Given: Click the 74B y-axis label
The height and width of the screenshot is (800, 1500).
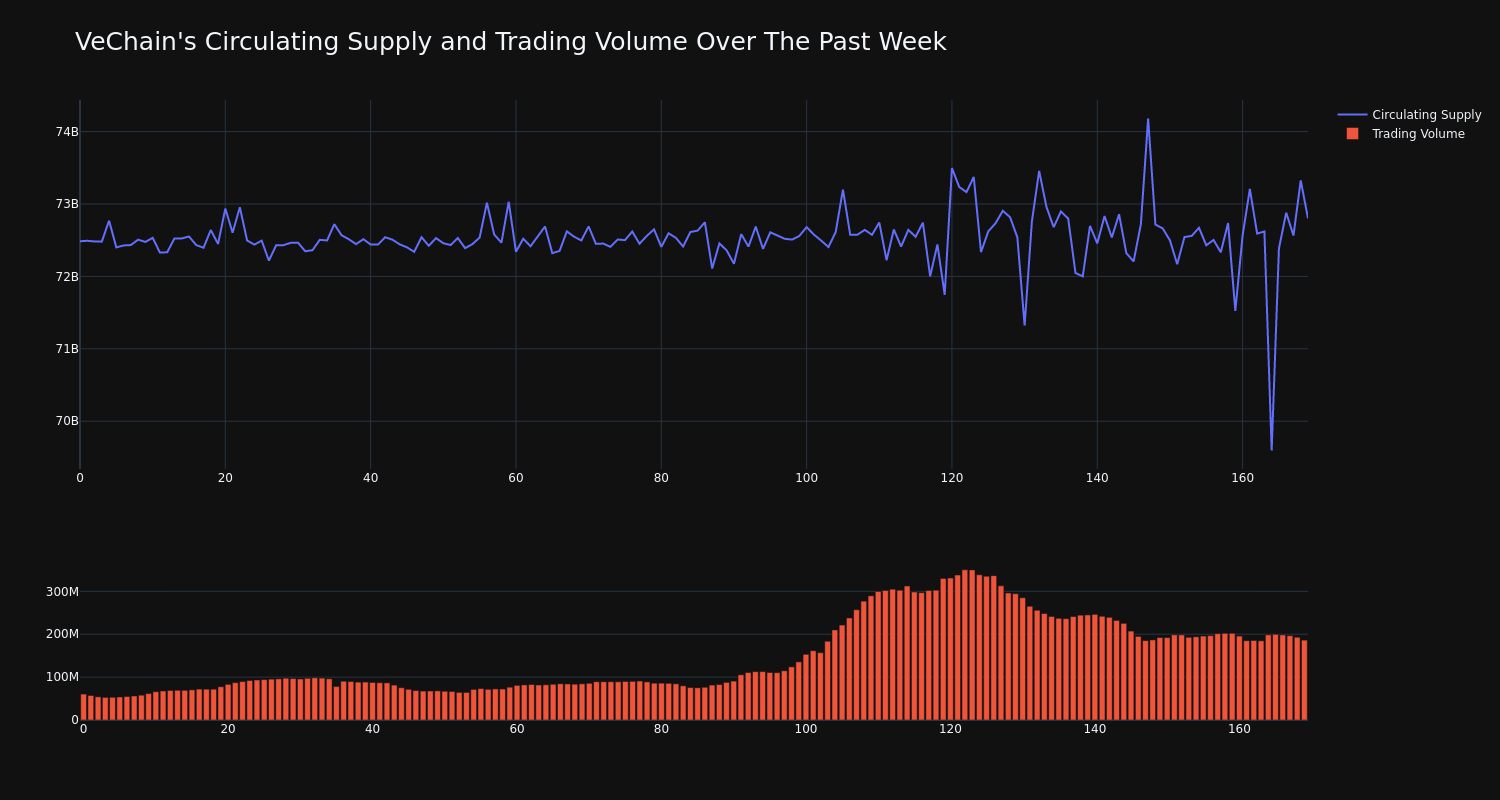Looking at the screenshot, I should click(x=66, y=132).
